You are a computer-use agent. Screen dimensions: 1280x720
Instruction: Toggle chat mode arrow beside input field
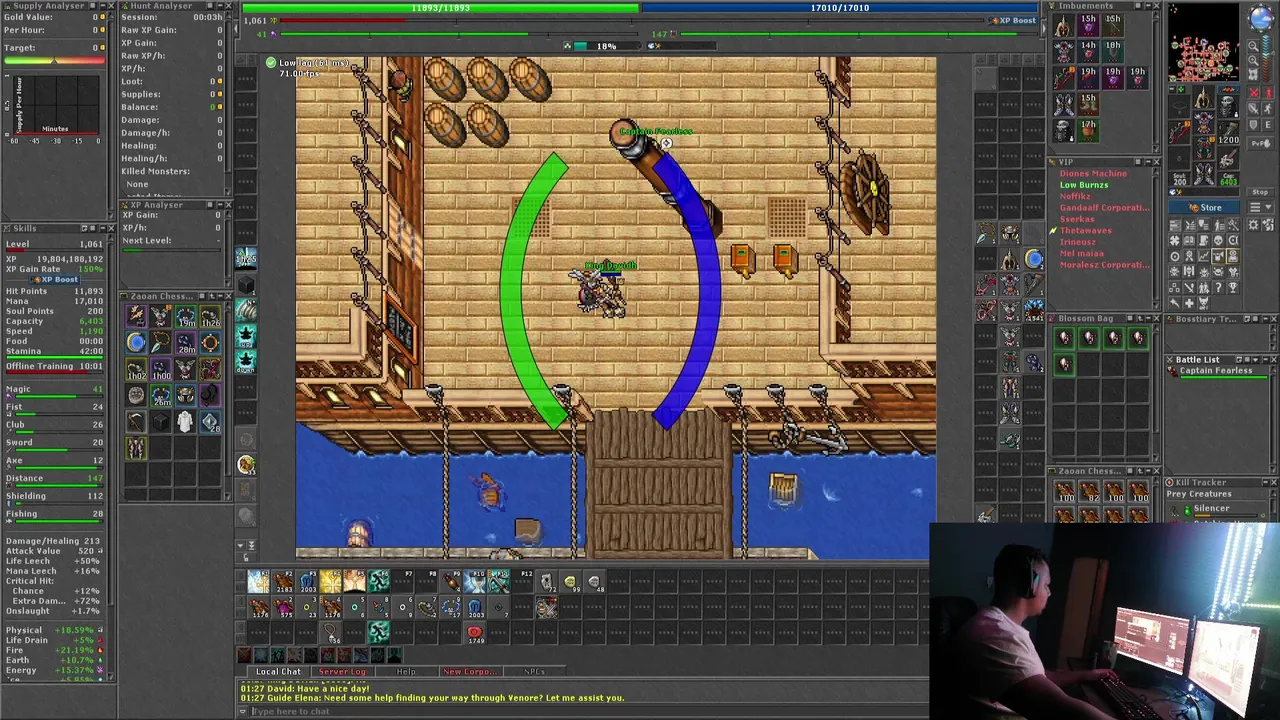(x=242, y=711)
